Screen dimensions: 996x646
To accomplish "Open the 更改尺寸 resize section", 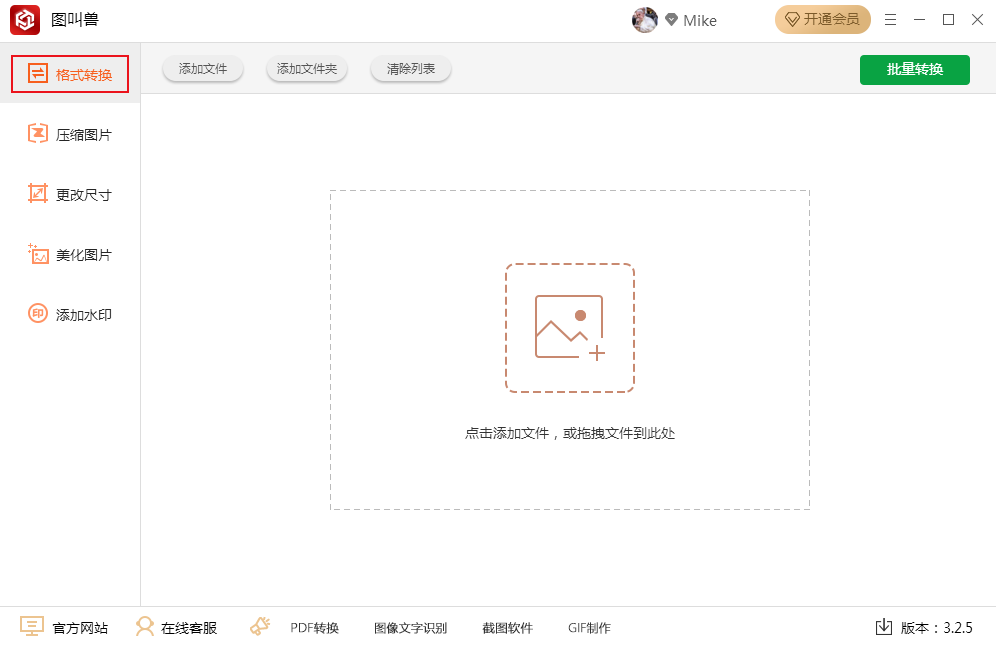I will [x=70, y=194].
